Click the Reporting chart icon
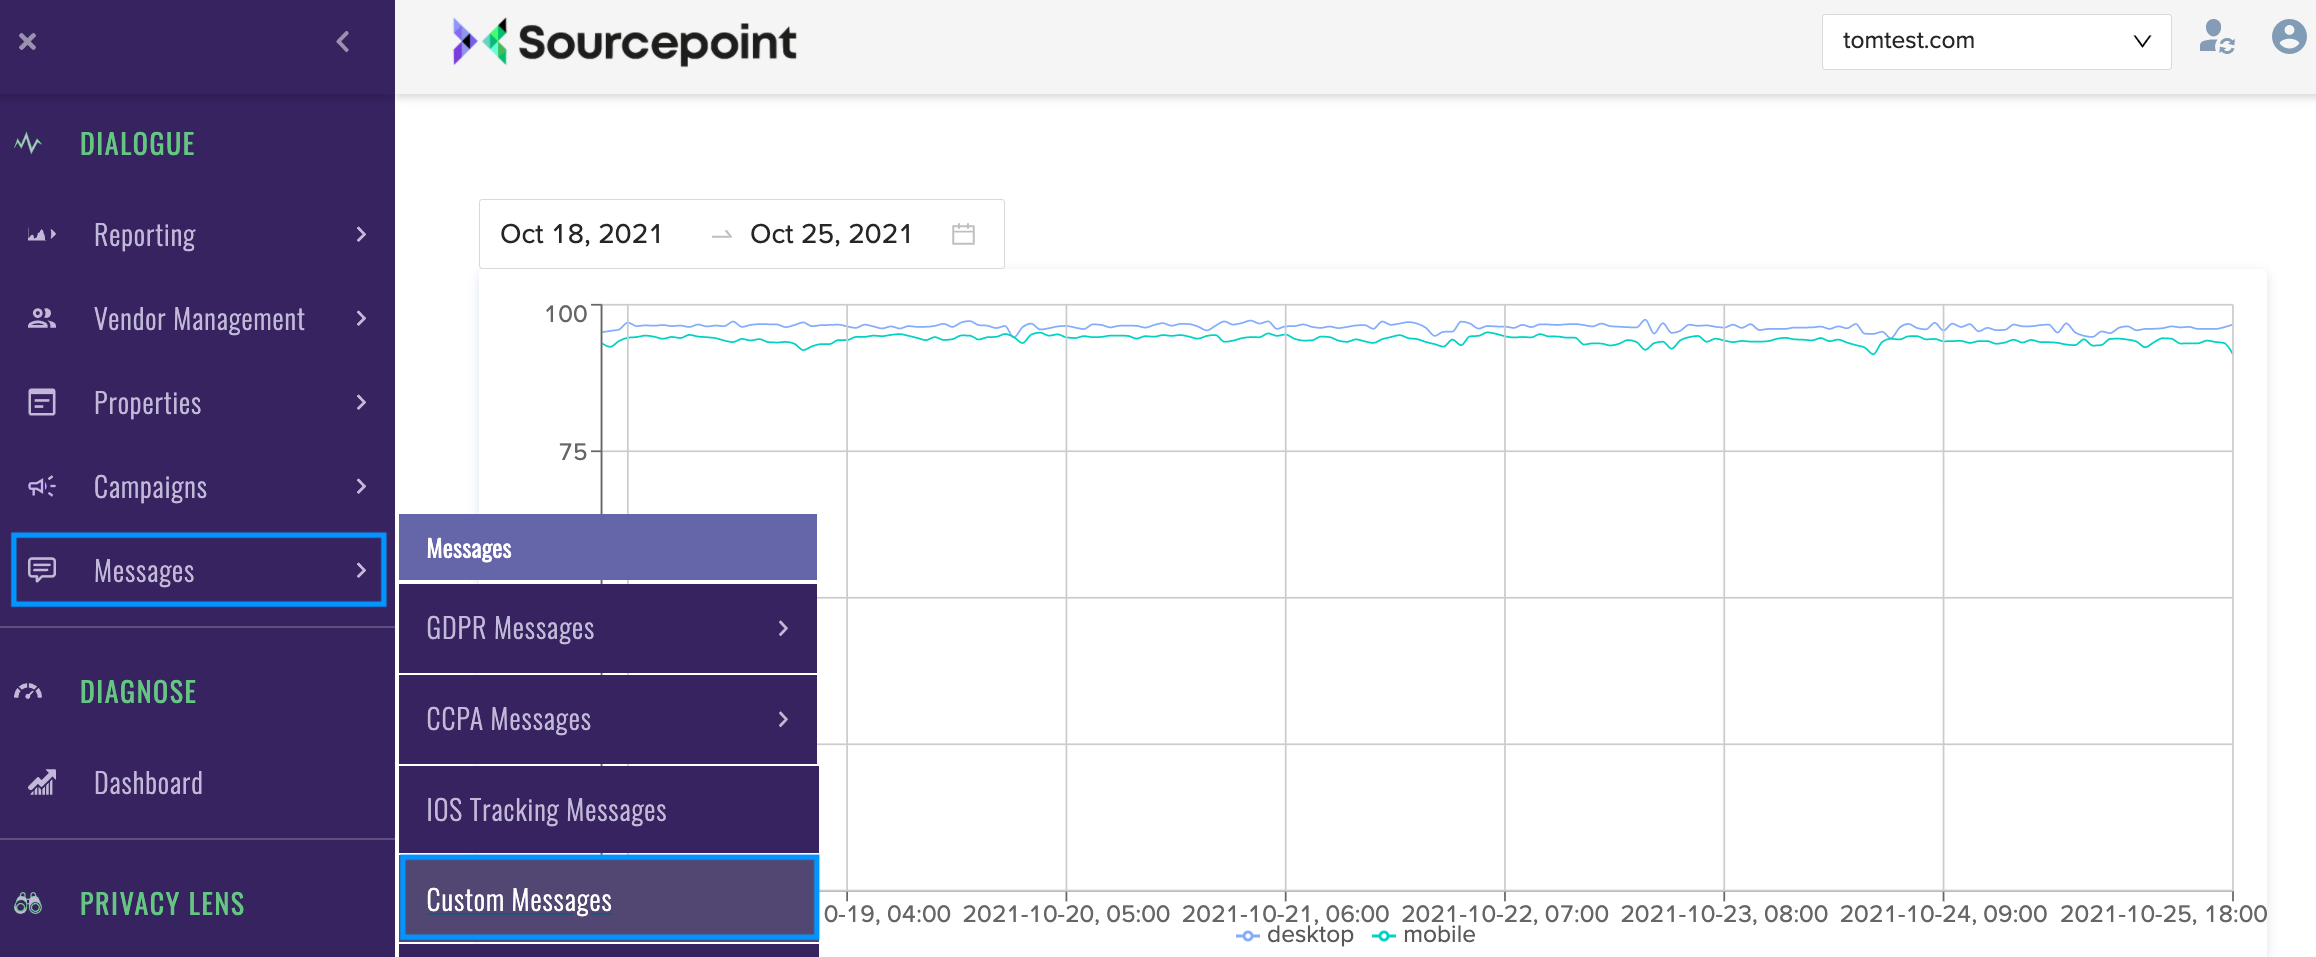Image resolution: width=2316 pixels, height=957 pixels. point(41,235)
